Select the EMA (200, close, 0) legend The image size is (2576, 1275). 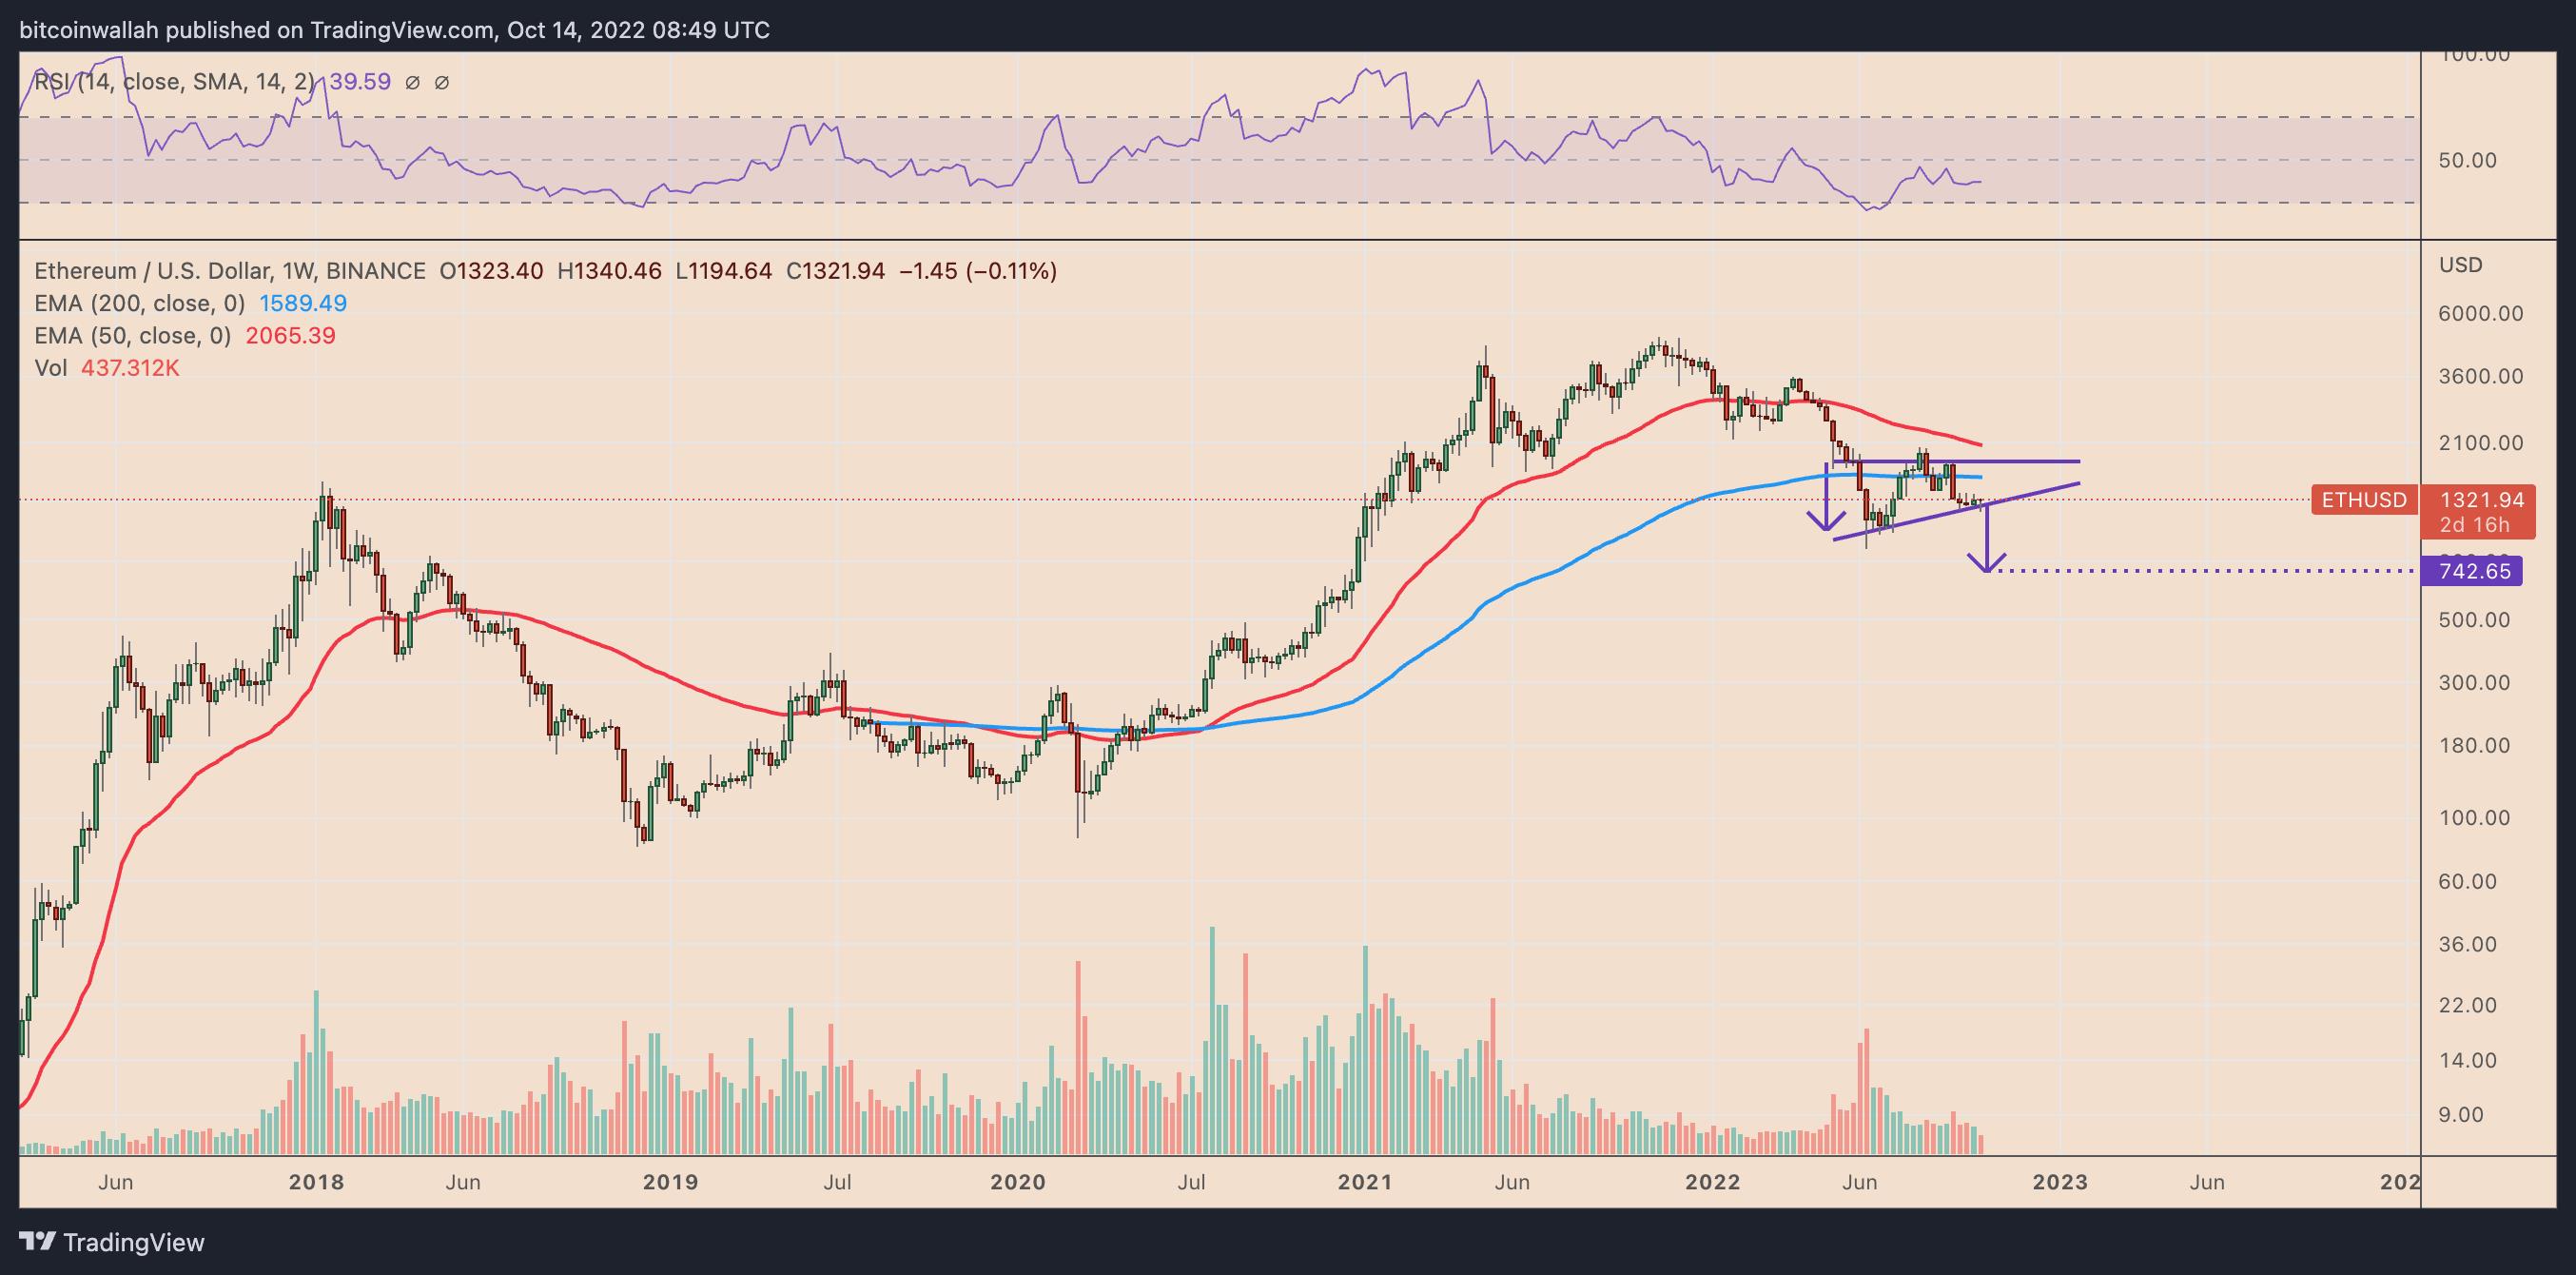[x=138, y=303]
